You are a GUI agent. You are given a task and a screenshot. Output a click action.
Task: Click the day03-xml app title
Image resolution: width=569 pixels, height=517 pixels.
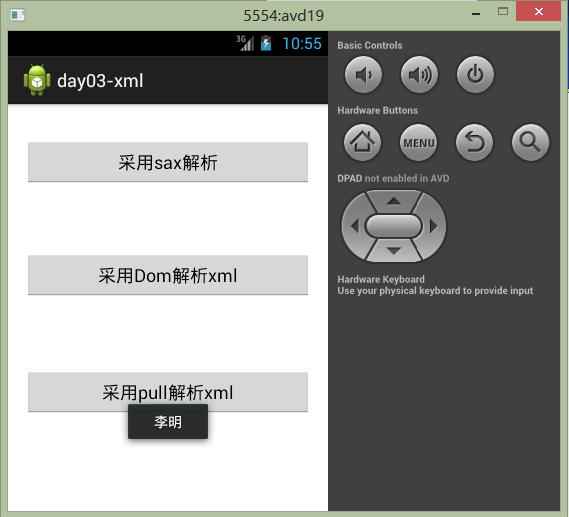click(100, 81)
